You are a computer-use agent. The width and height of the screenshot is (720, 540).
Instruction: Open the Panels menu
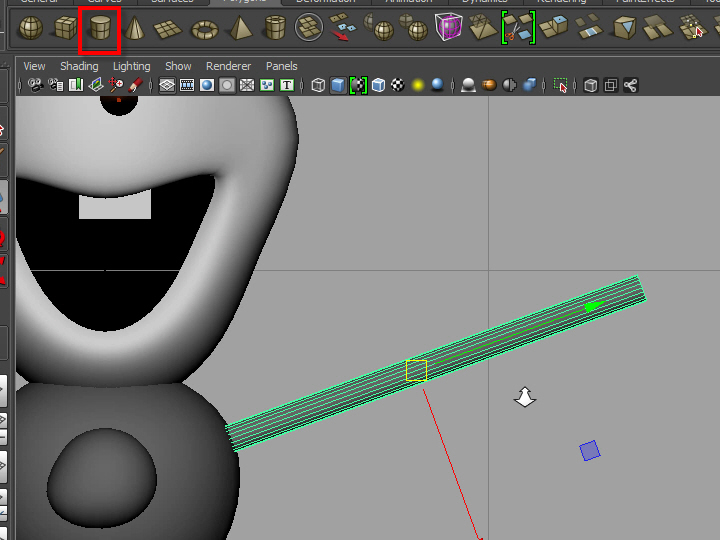point(281,66)
